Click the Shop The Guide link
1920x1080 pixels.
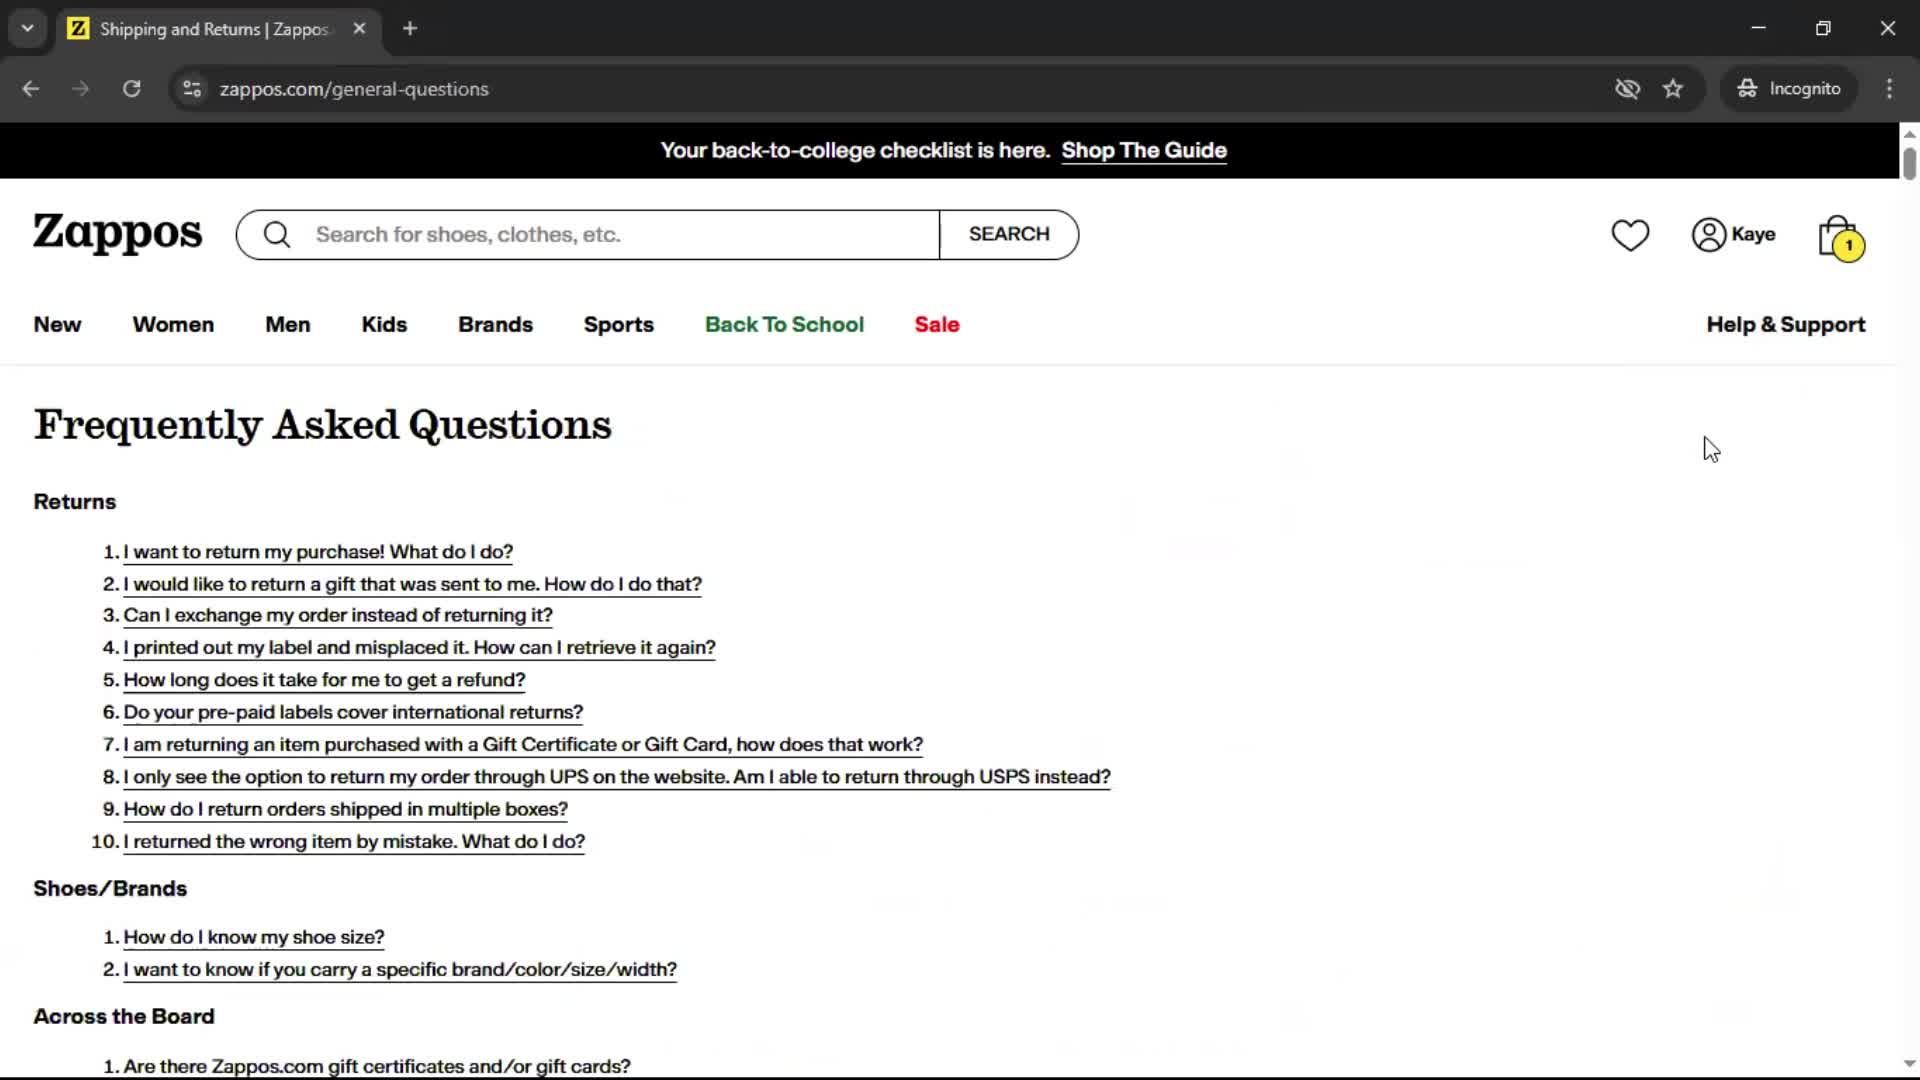1144,150
